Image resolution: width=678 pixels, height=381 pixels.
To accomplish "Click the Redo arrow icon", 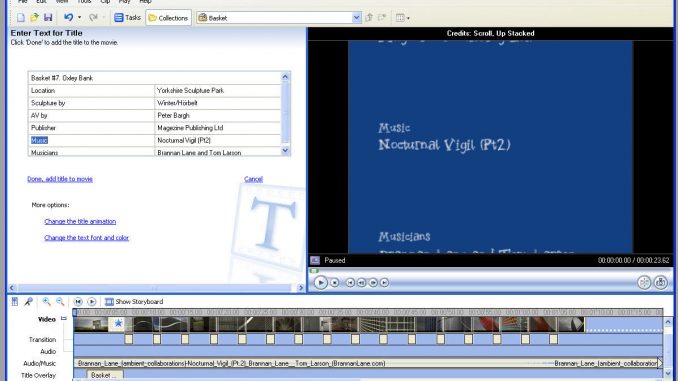I will 93,18.
